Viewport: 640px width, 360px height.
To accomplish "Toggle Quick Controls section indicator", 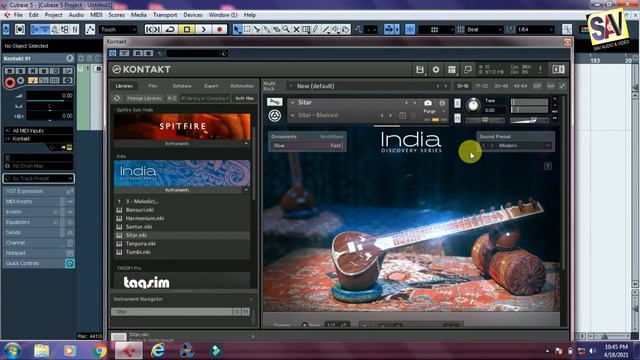I will [x=70, y=263].
